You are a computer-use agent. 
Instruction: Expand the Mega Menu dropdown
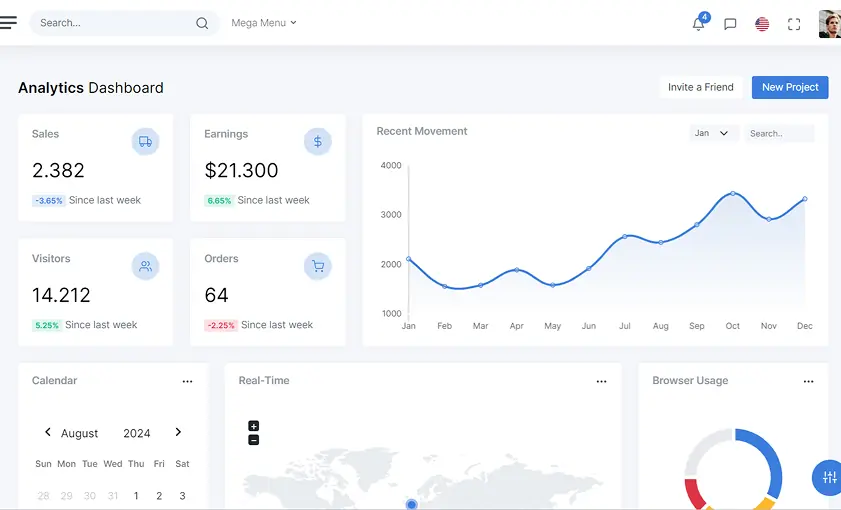[264, 23]
